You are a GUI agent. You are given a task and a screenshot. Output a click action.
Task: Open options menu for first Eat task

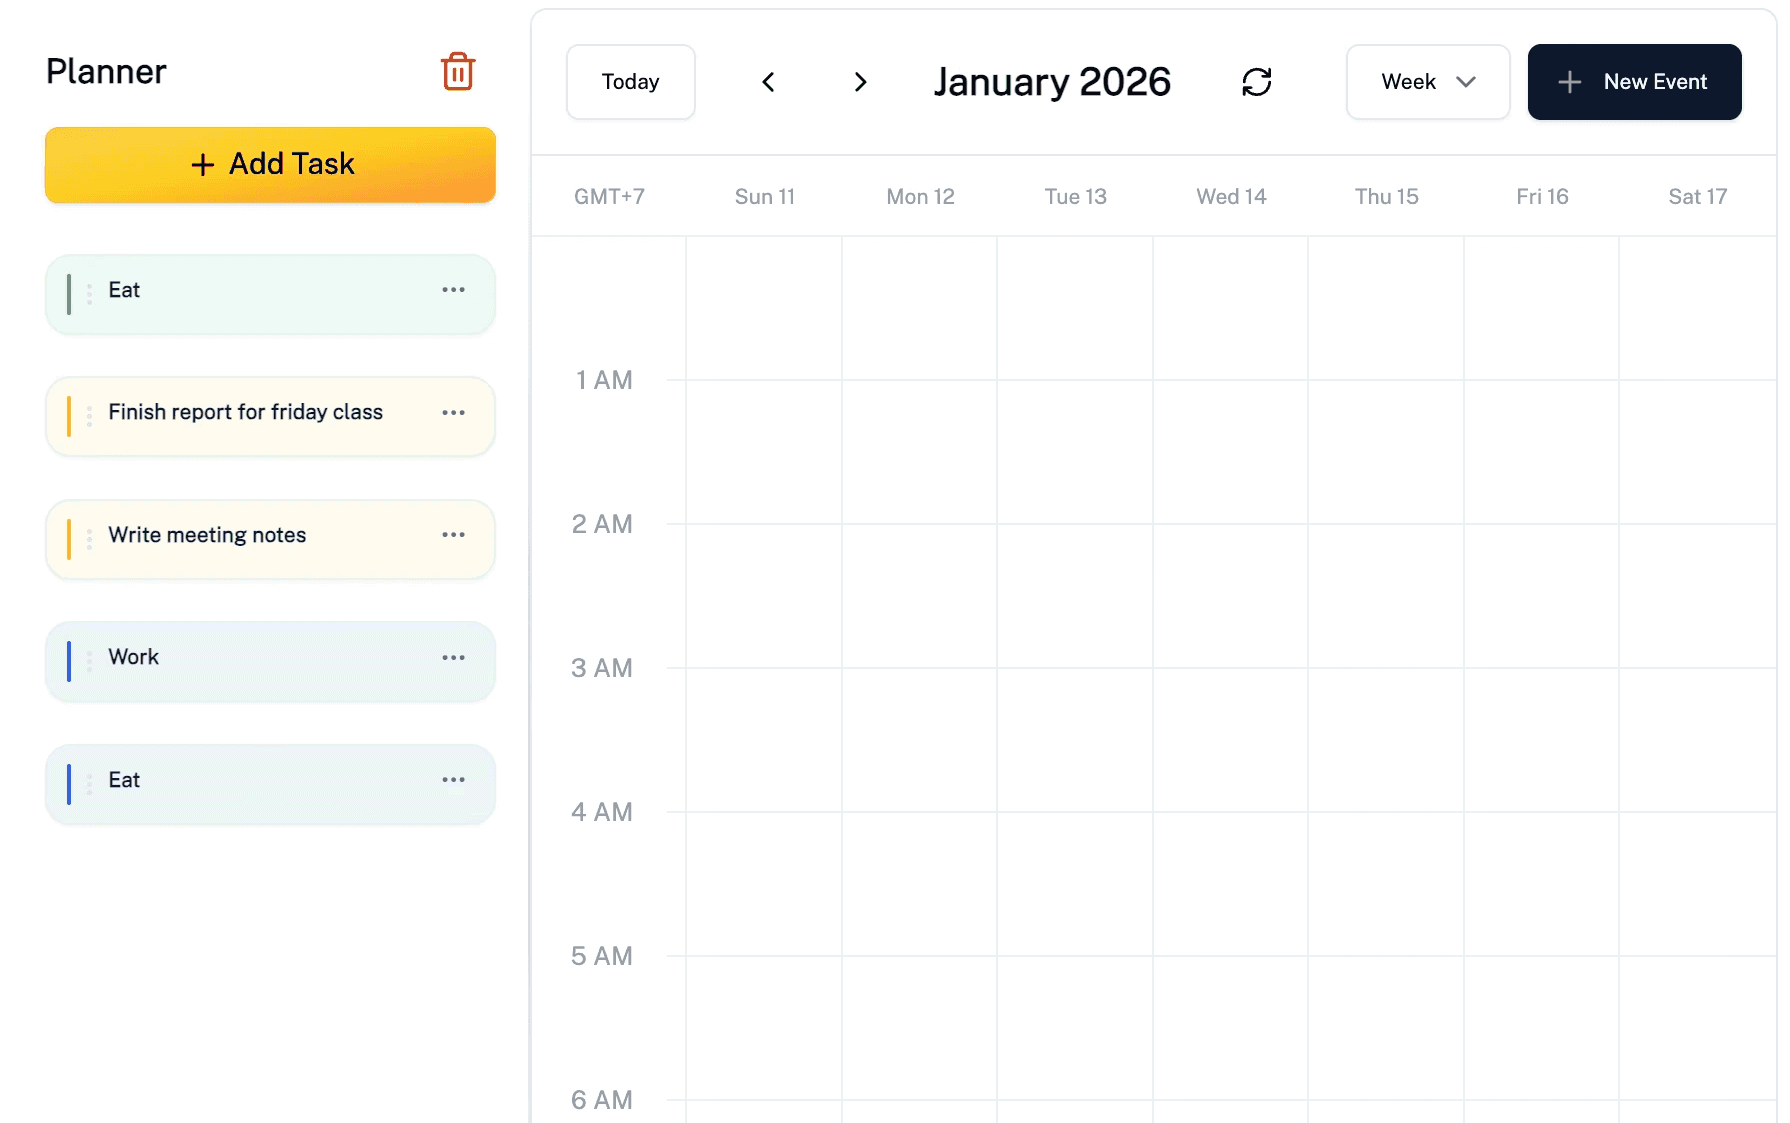(453, 290)
